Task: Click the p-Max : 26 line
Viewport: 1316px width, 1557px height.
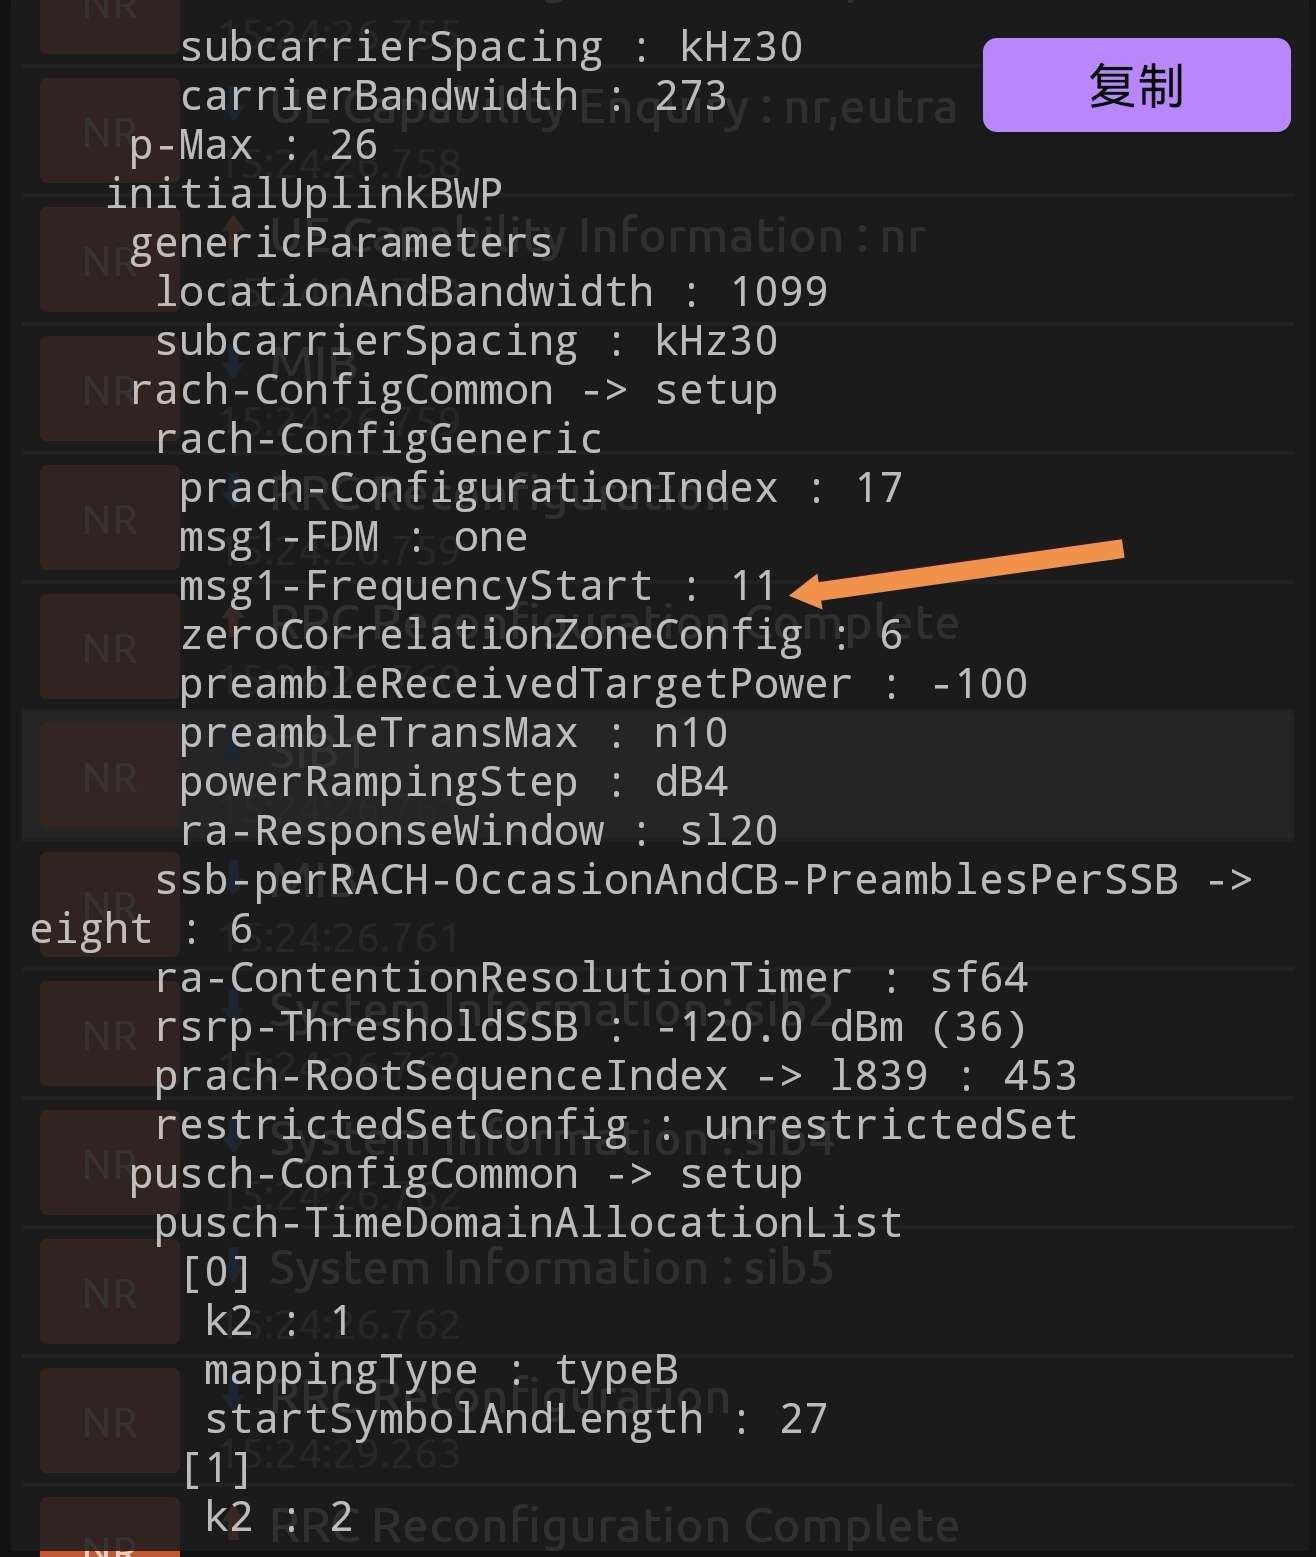Action: click(x=253, y=146)
